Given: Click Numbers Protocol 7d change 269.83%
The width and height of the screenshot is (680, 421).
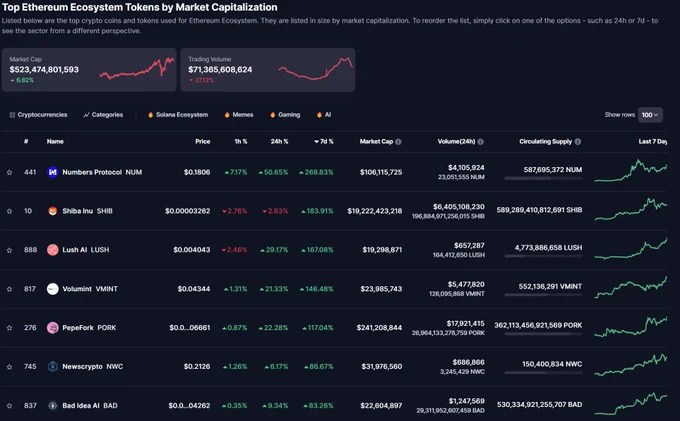Looking at the screenshot, I should click(316, 172).
